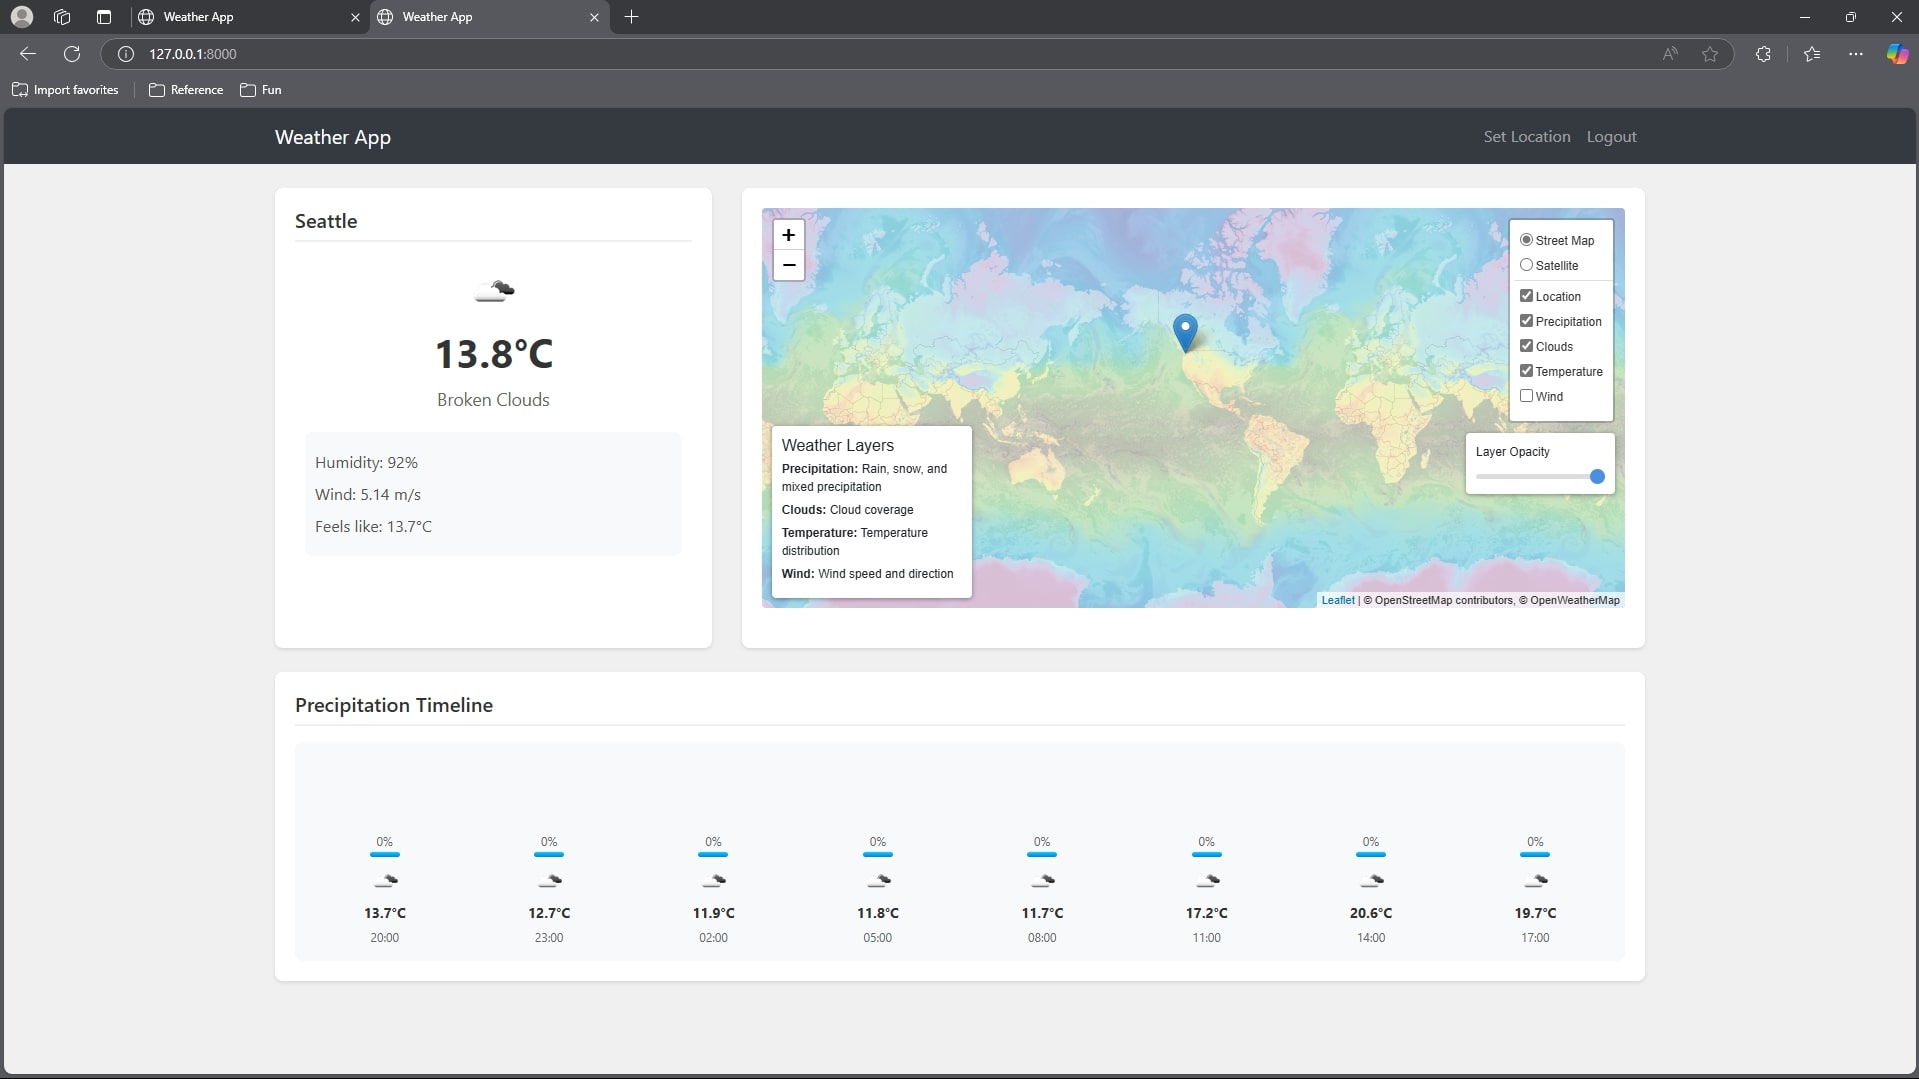
Task: Close the active Weather App tab
Action: point(594,17)
